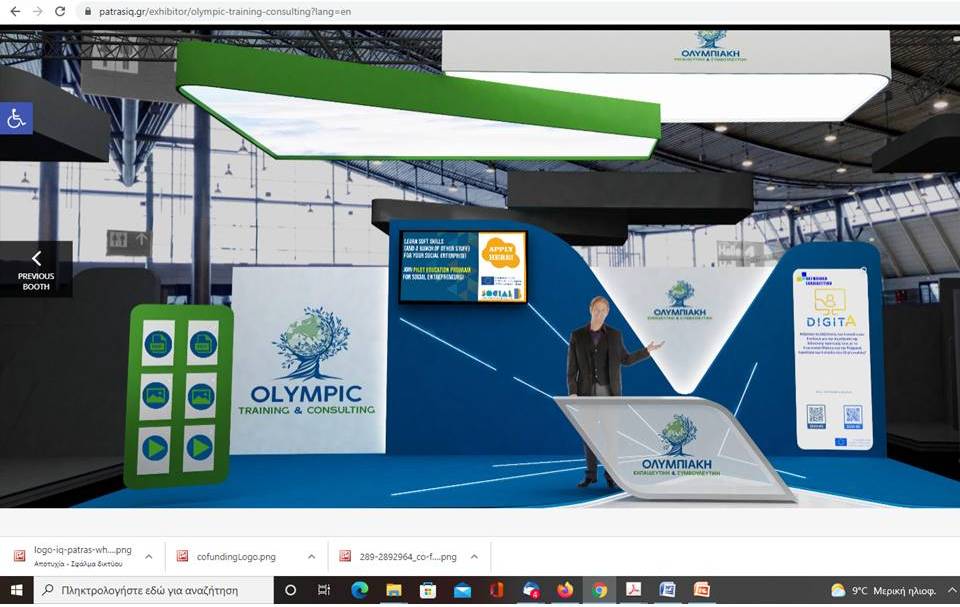Play the bottom-right video icon
Image resolution: width=960 pixels, height=607 pixels.
coord(199,448)
